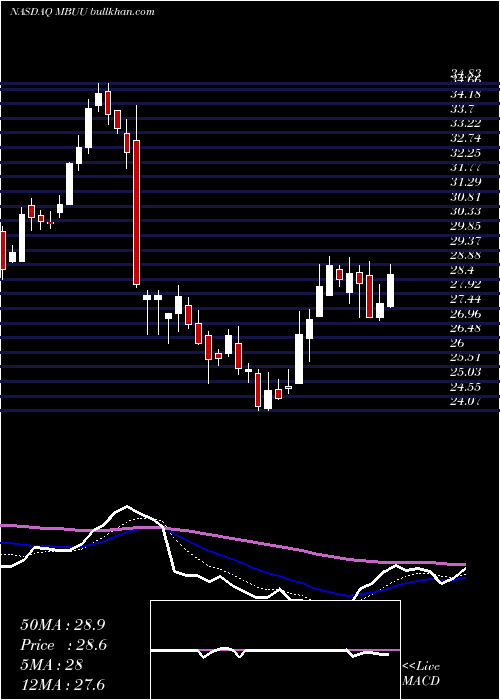Select the 33.22 price level label
This screenshot has height=700, width=500.
point(465,124)
